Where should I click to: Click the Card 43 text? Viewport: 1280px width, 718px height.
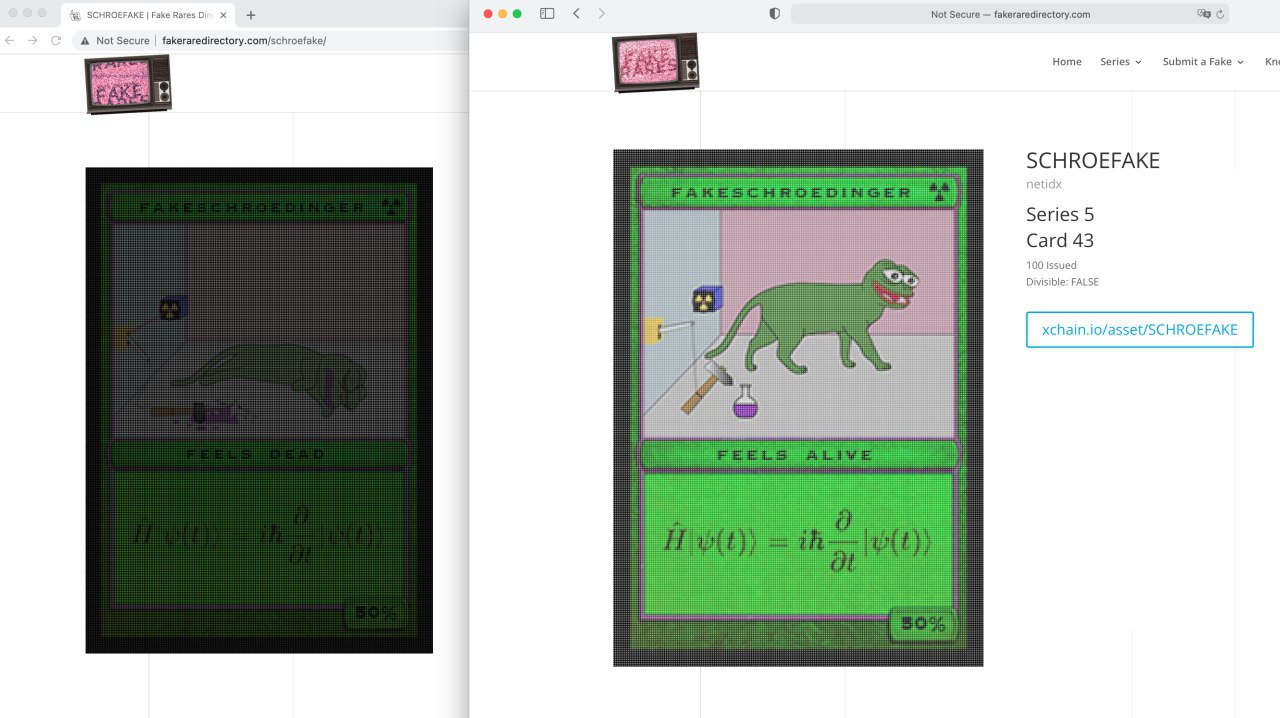[1060, 240]
